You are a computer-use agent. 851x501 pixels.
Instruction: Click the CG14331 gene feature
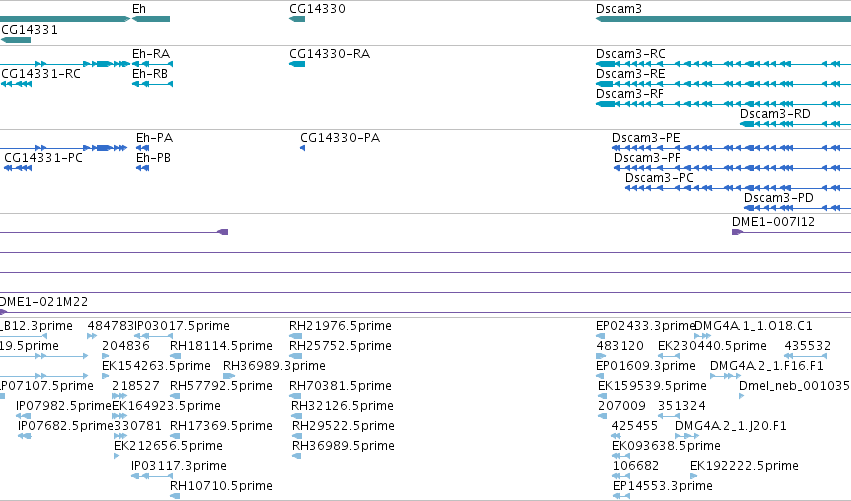click(16, 40)
